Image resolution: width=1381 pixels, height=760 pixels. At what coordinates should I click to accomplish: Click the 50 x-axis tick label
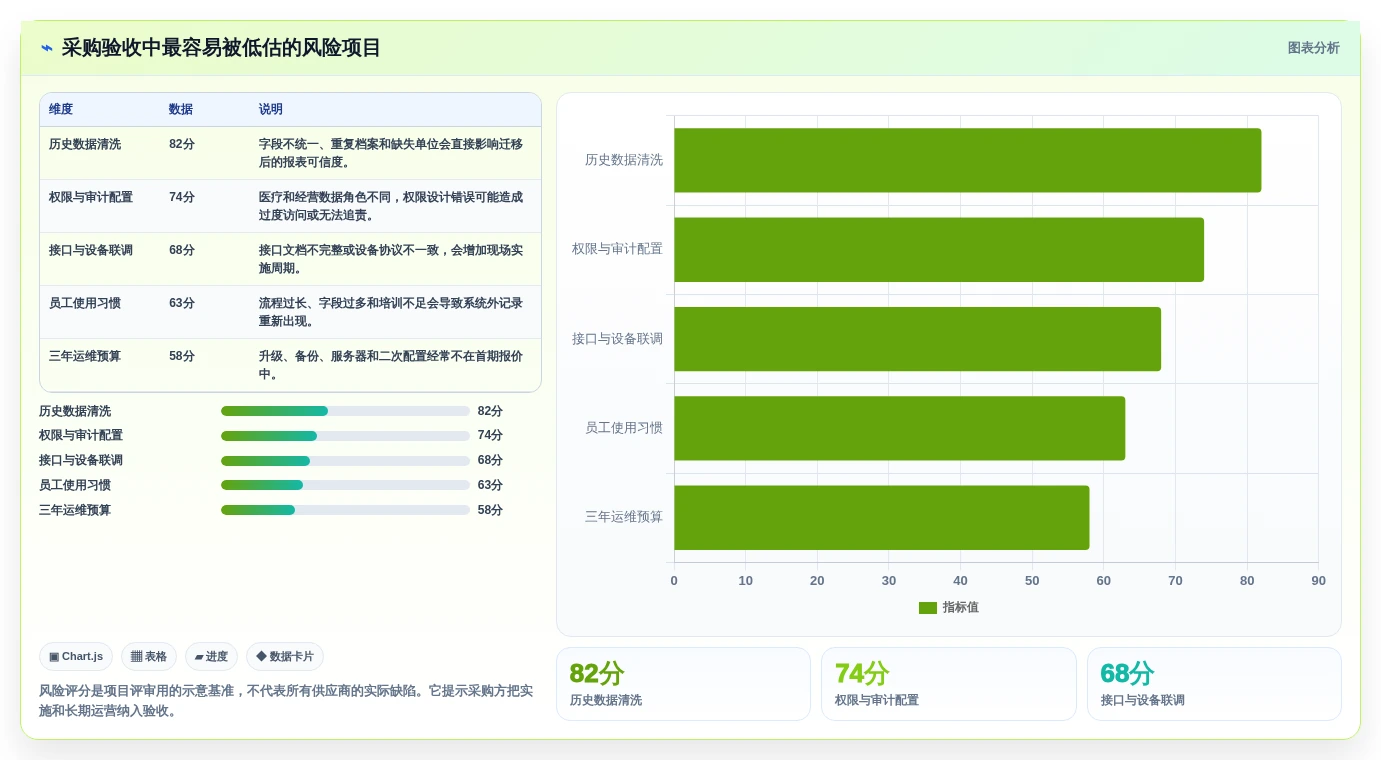1032,581
